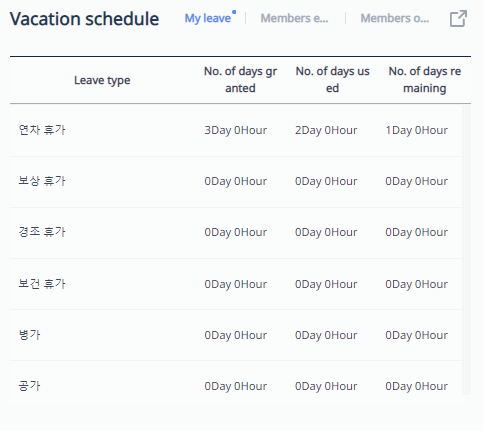
Task: Select the 보상 휴가 leave row
Action: tap(236, 182)
